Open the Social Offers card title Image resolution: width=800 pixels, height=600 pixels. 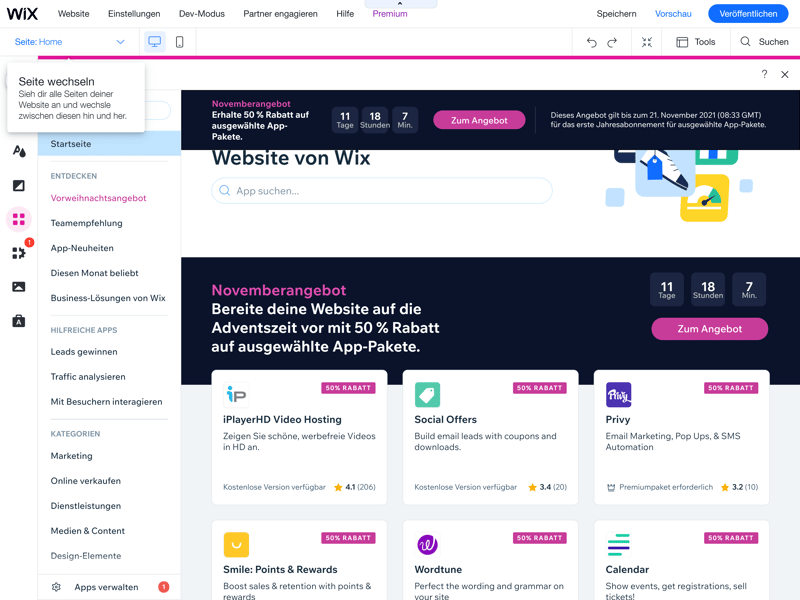click(445, 419)
